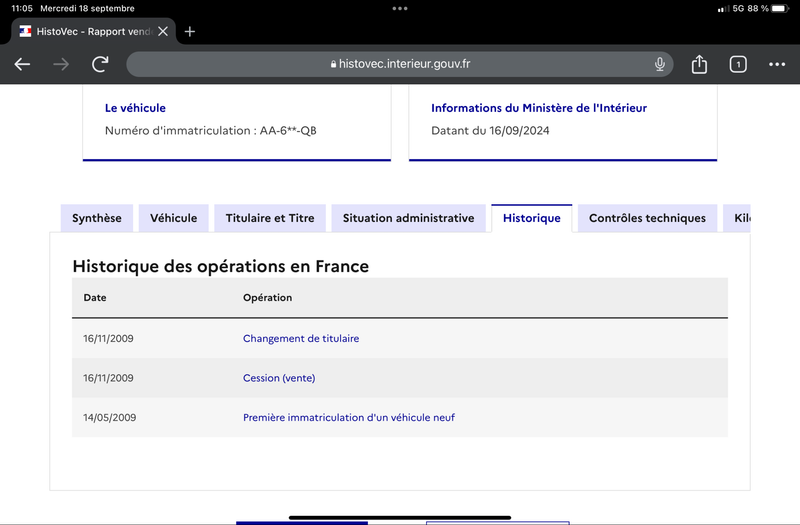
Task: Open the tab switcher showing 1 tab
Action: 738,64
